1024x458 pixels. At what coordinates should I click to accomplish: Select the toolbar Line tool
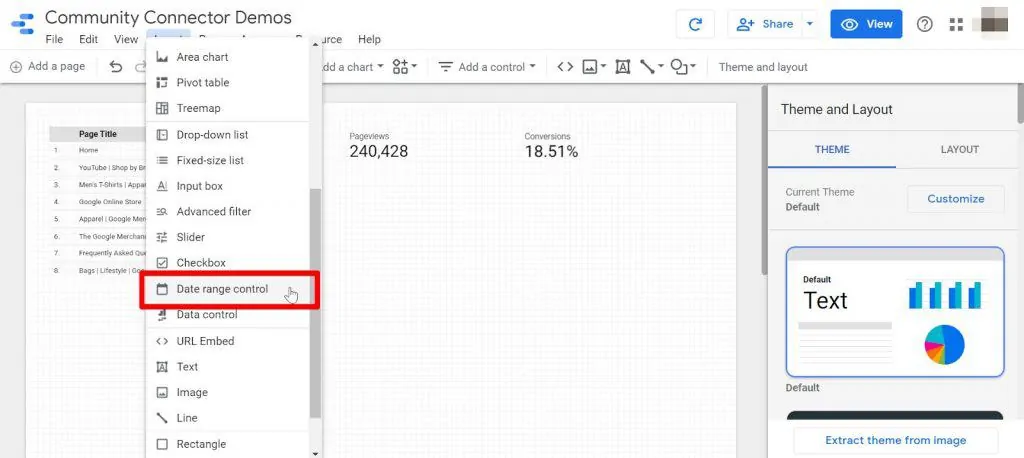pos(647,67)
